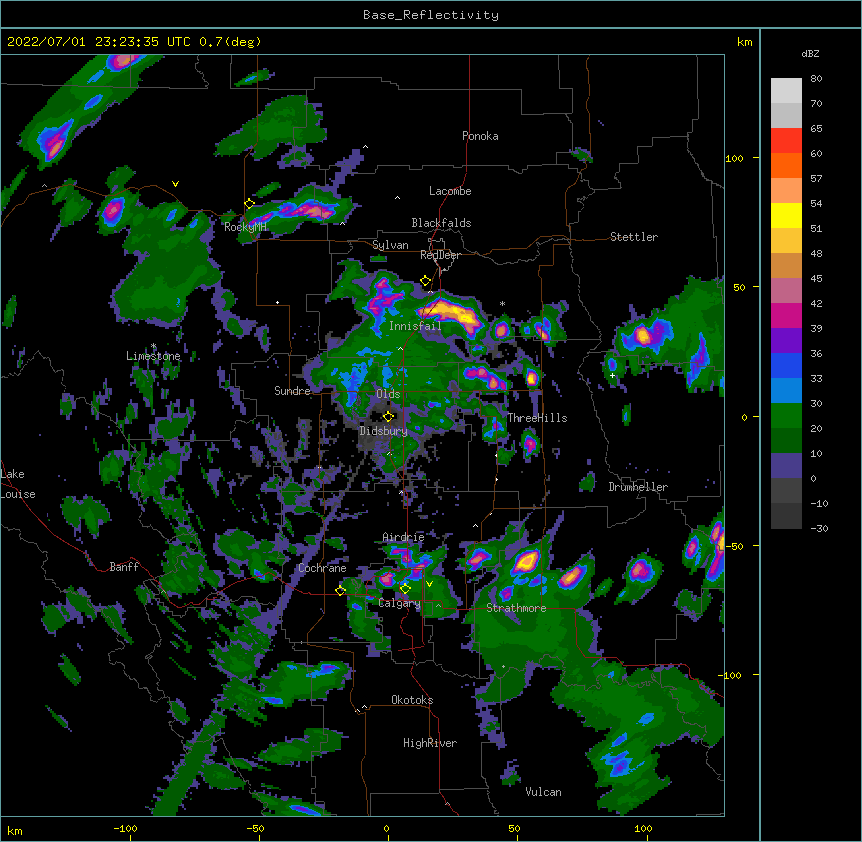Image resolution: width=862 pixels, height=842 pixels.
Task: Click the storm cell north of Strathmore
Action: pyautogui.click(x=526, y=562)
